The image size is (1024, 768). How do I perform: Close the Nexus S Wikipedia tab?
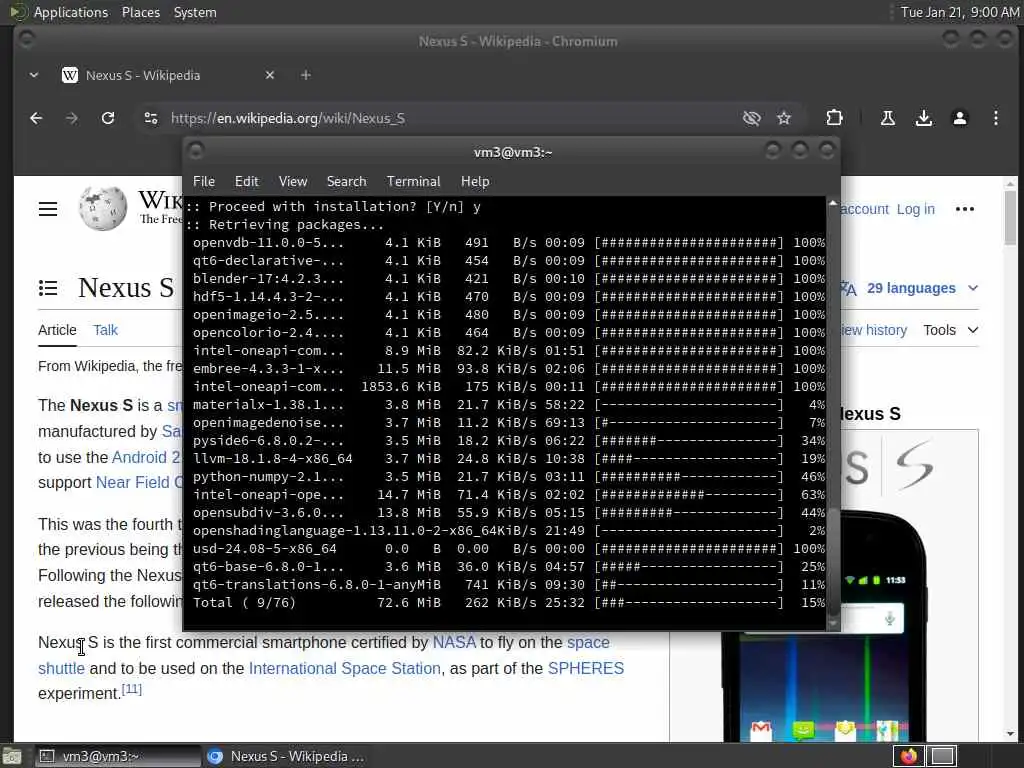(x=270, y=75)
